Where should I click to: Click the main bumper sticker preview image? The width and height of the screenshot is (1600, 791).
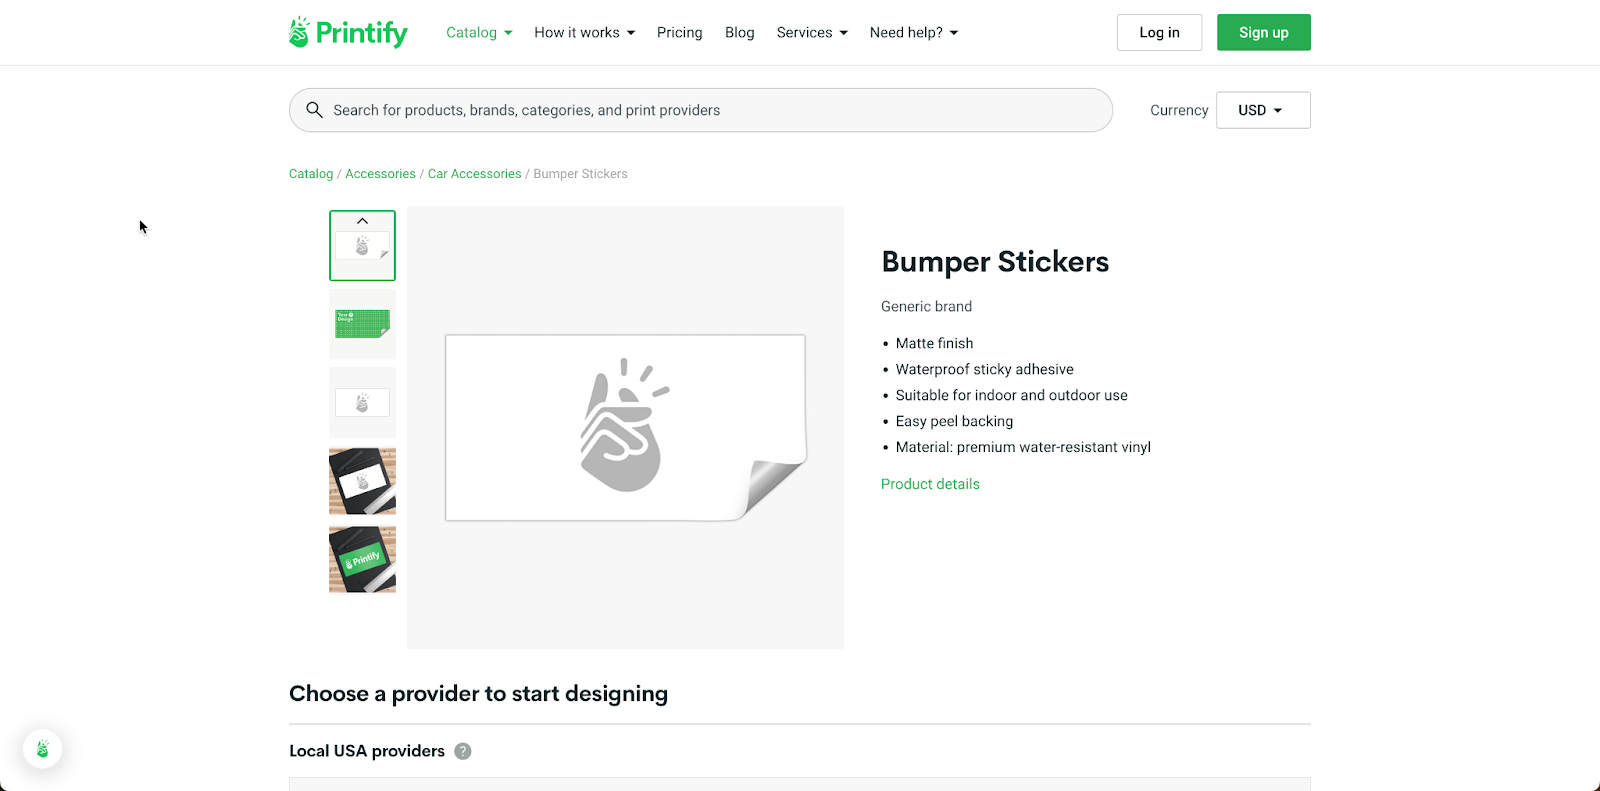(625, 428)
